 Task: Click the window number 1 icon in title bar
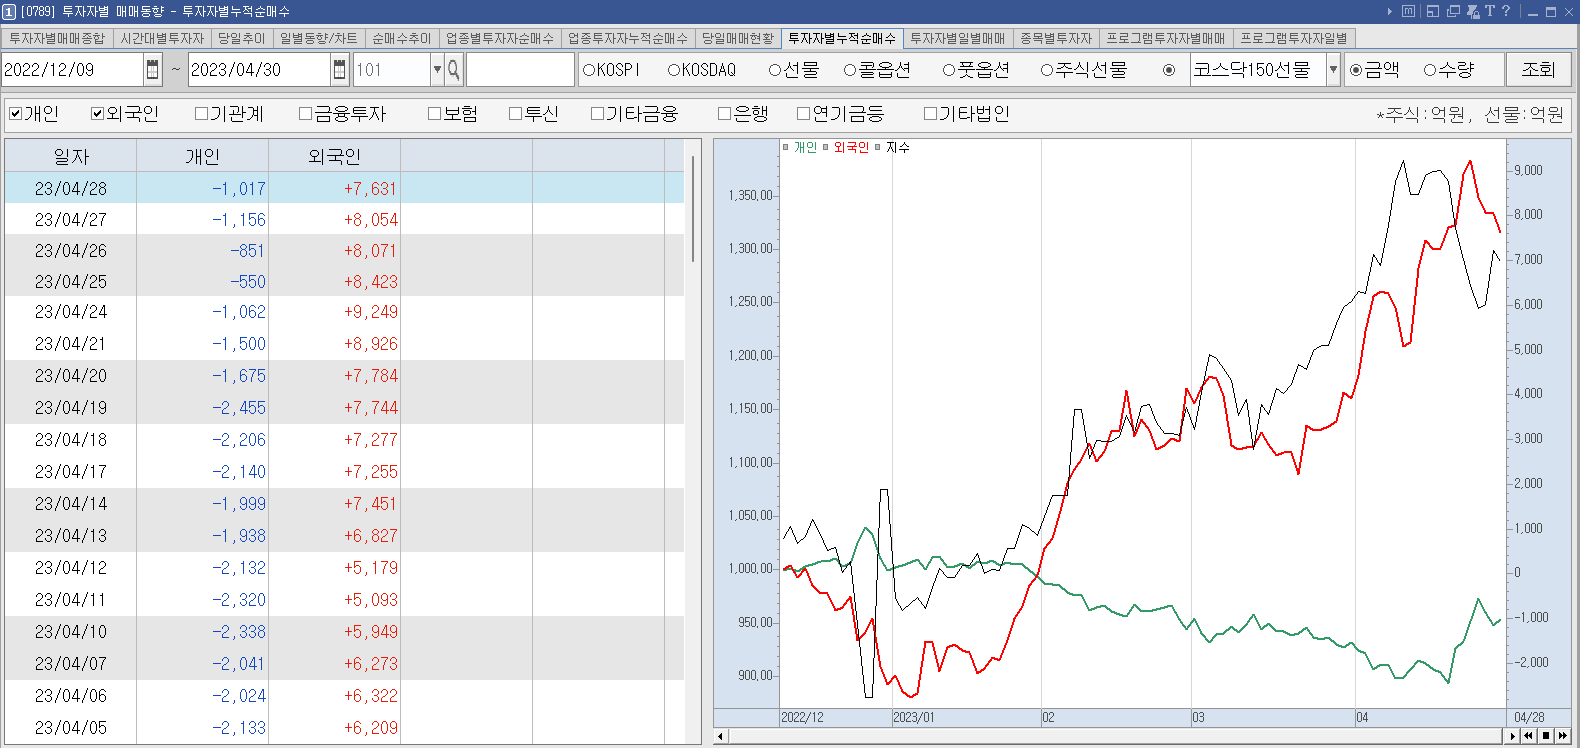pos(9,11)
